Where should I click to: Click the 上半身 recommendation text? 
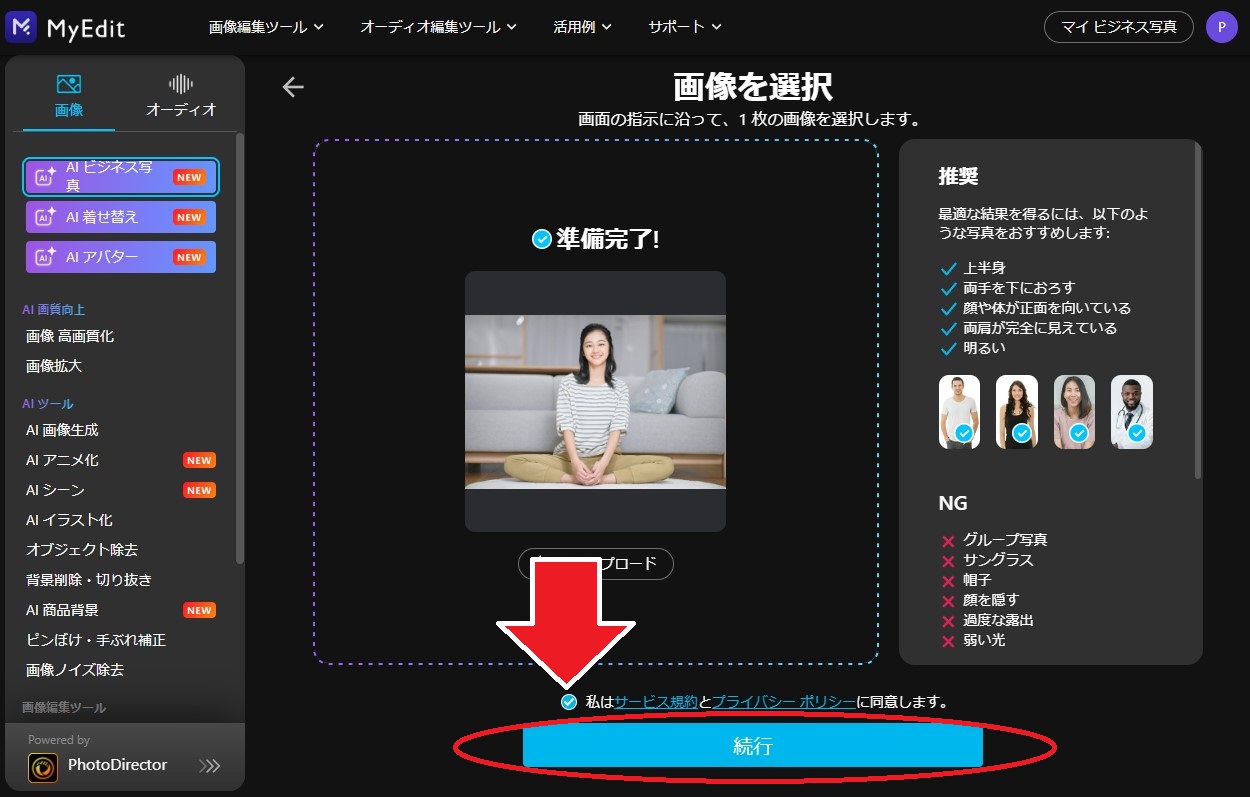point(984,268)
